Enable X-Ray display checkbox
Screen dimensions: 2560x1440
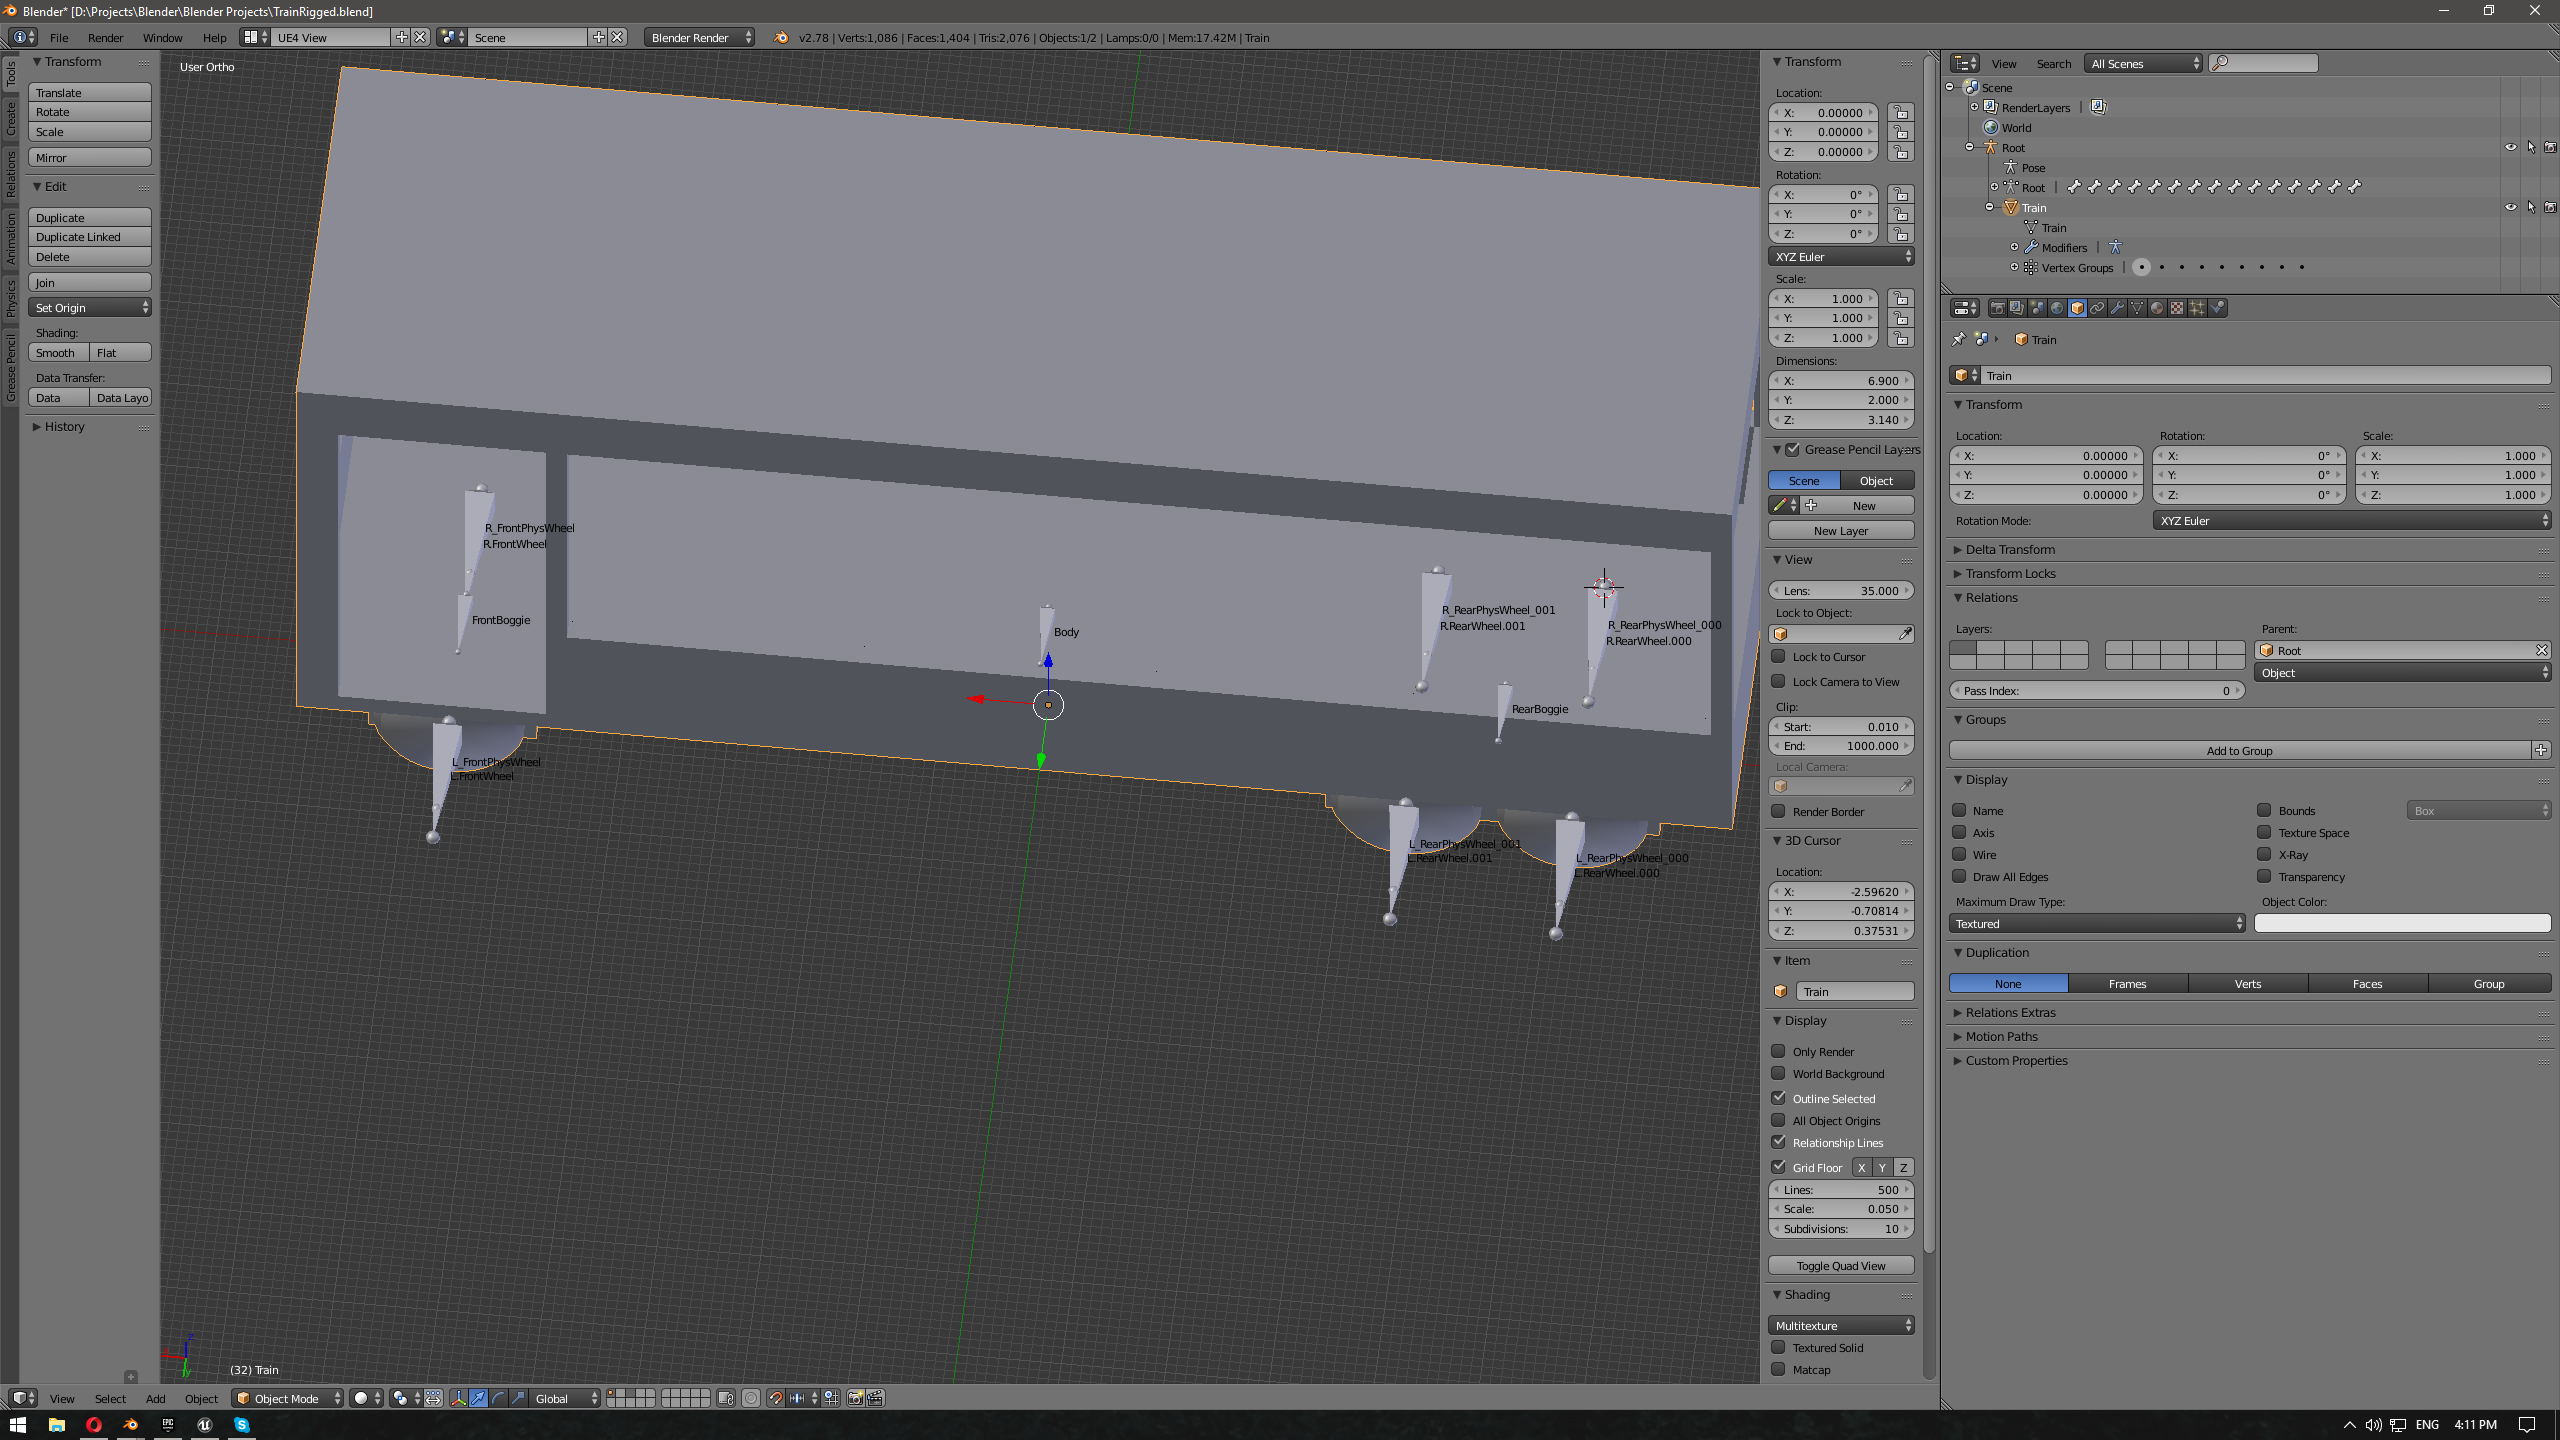tap(2264, 854)
